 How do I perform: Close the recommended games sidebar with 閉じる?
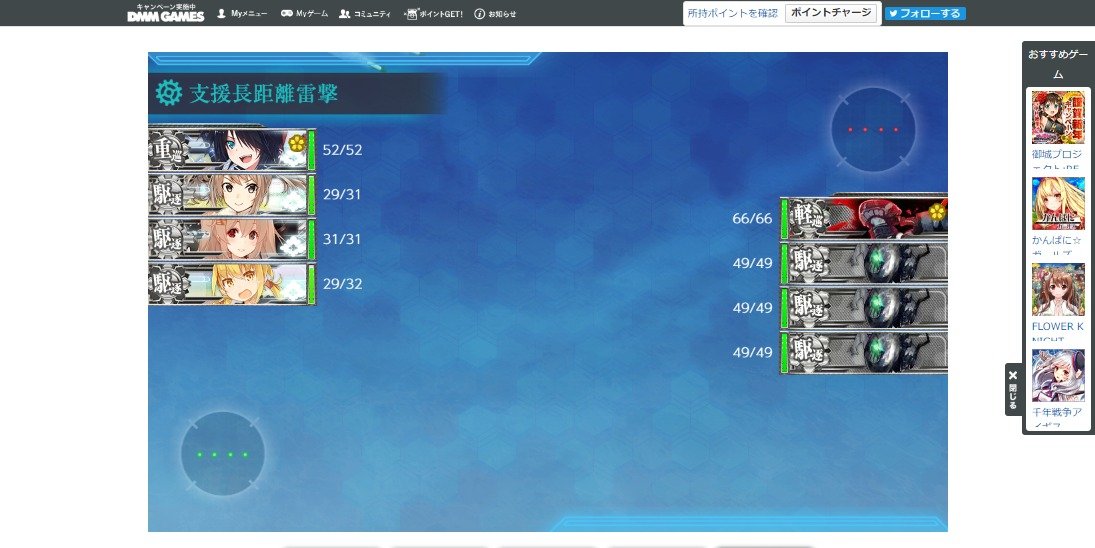pyautogui.click(x=1013, y=390)
